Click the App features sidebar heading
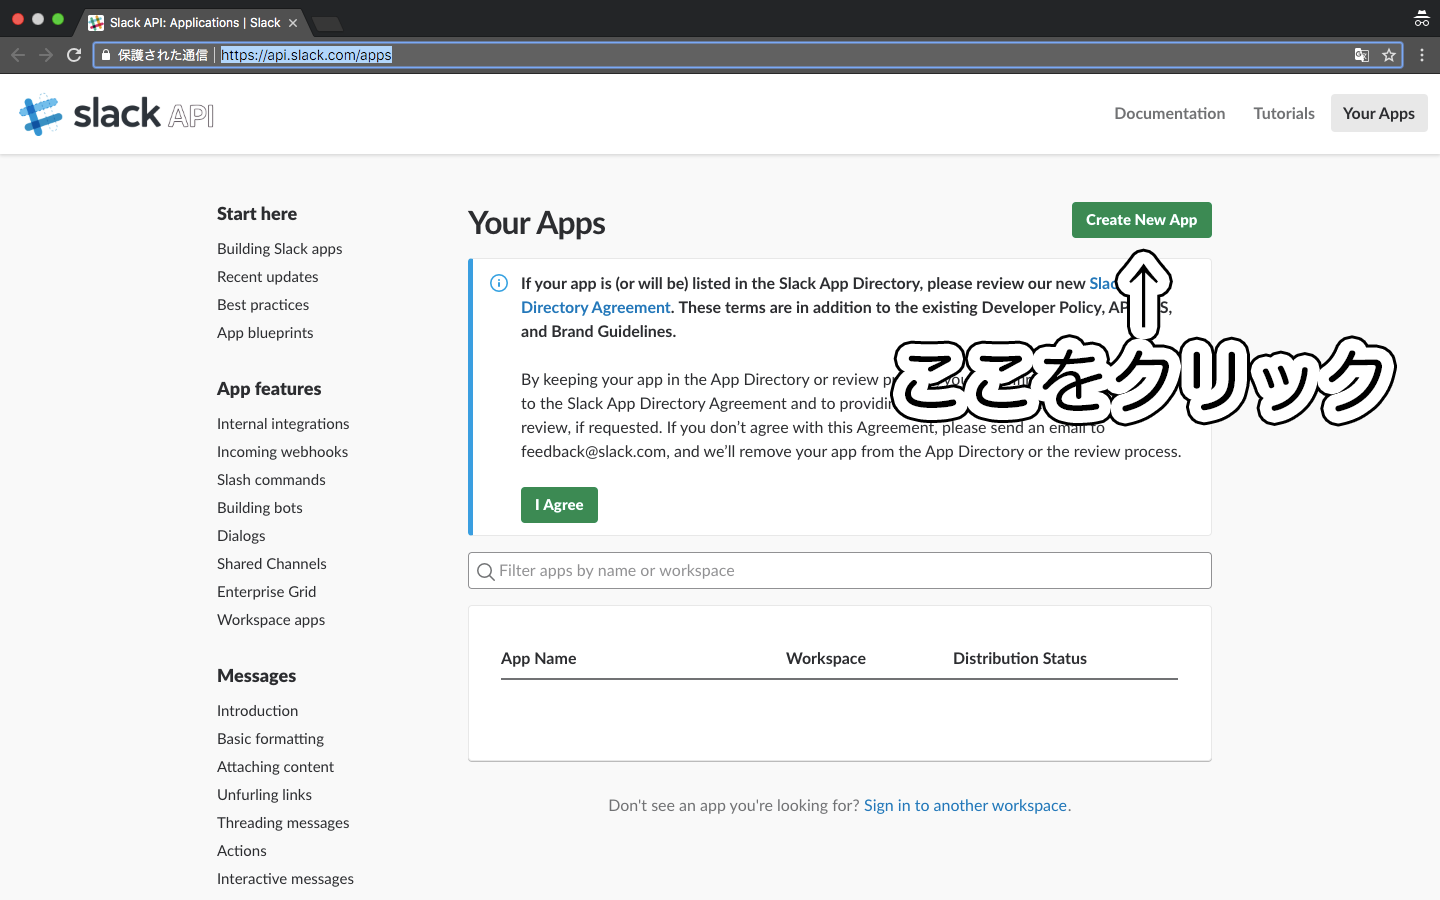Viewport: 1440px width, 900px height. click(269, 389)
